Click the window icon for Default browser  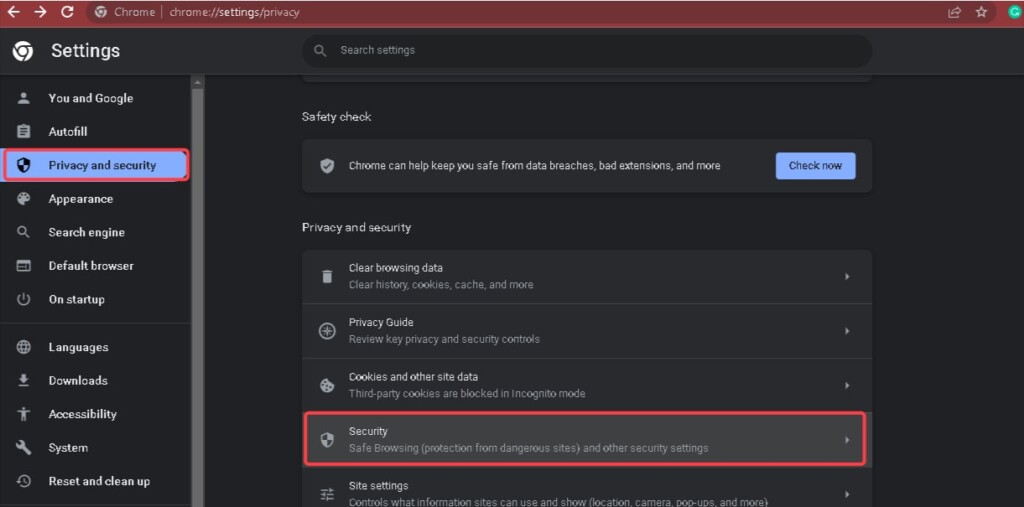(x=24, y=266)
